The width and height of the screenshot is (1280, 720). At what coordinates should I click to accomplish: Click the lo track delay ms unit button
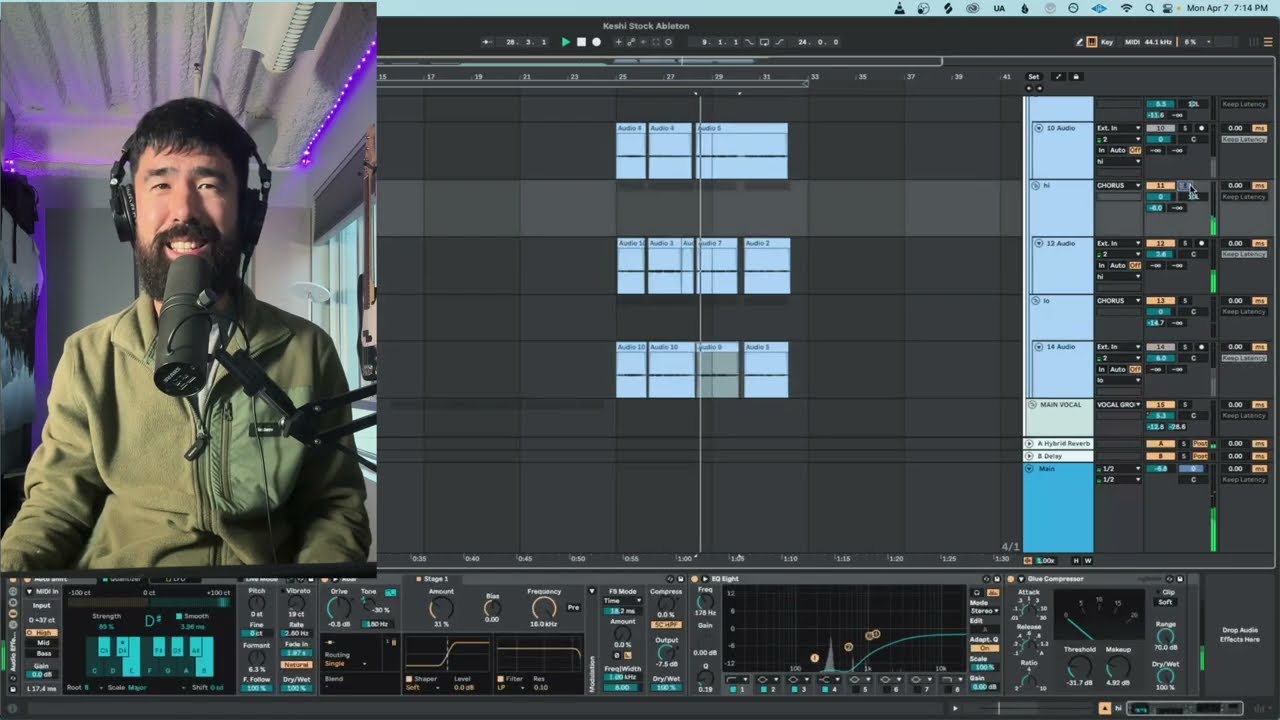(x=1260, y=300)
